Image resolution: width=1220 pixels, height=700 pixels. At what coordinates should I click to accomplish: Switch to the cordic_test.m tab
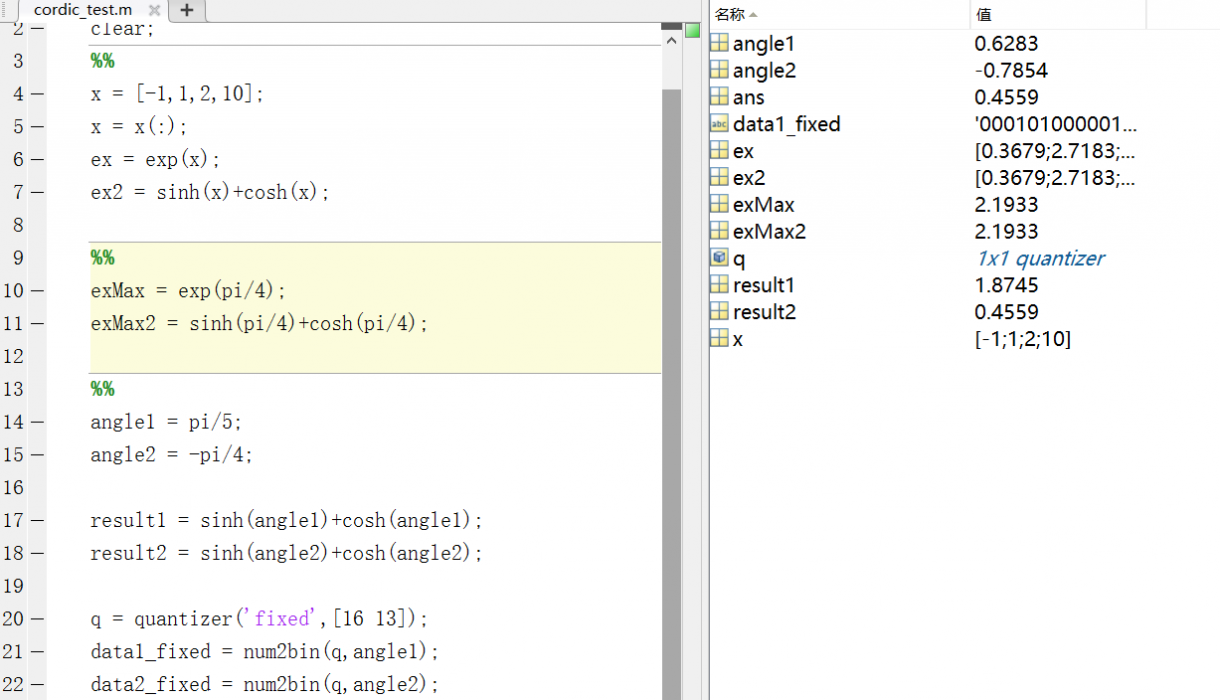(x=83, y=10)
